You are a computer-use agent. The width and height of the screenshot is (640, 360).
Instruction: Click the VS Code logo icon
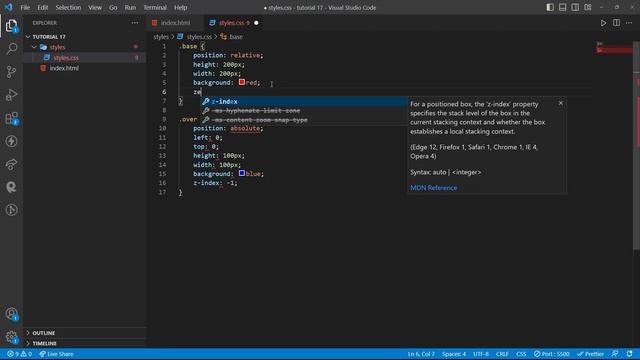tap(9, 7)
